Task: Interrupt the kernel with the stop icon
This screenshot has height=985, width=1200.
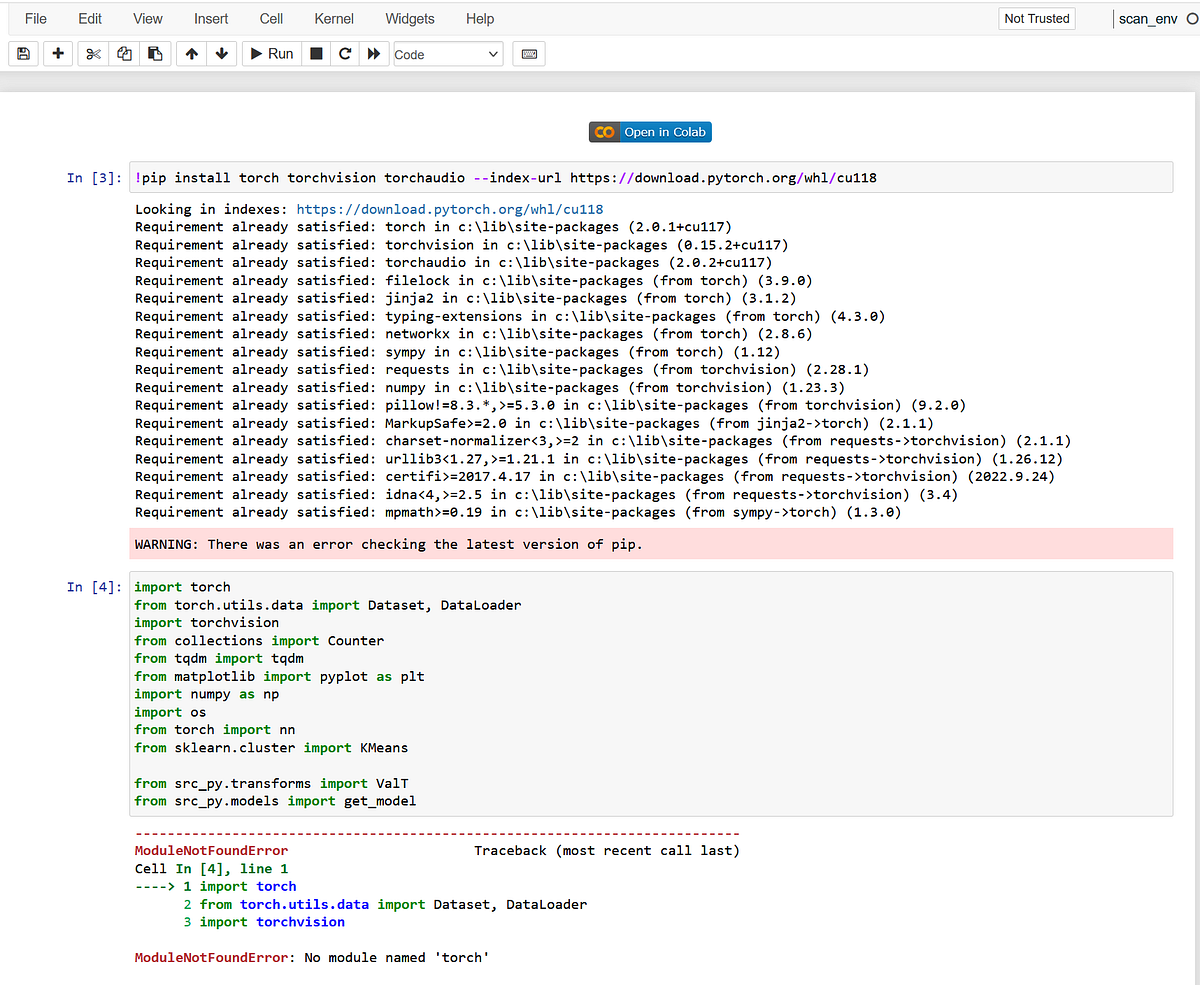Action: pyautogui.click(x=314, y=53)
